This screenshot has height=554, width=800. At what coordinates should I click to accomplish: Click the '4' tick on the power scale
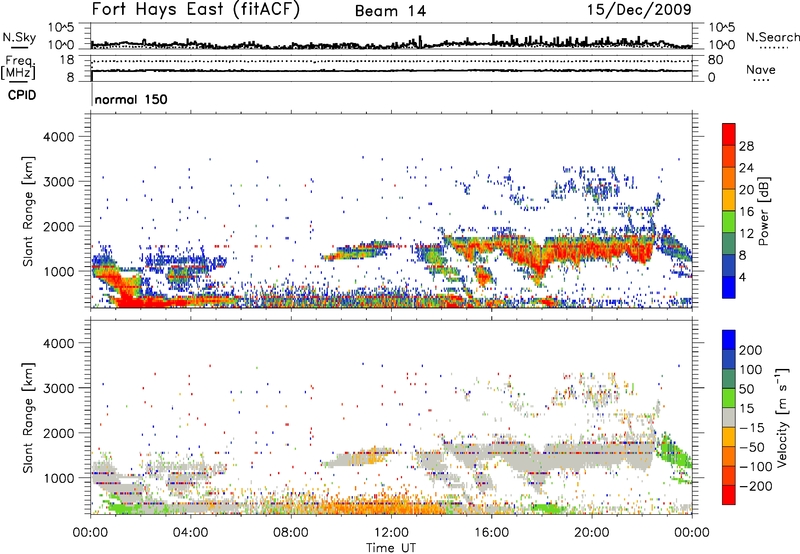point(742,278)
